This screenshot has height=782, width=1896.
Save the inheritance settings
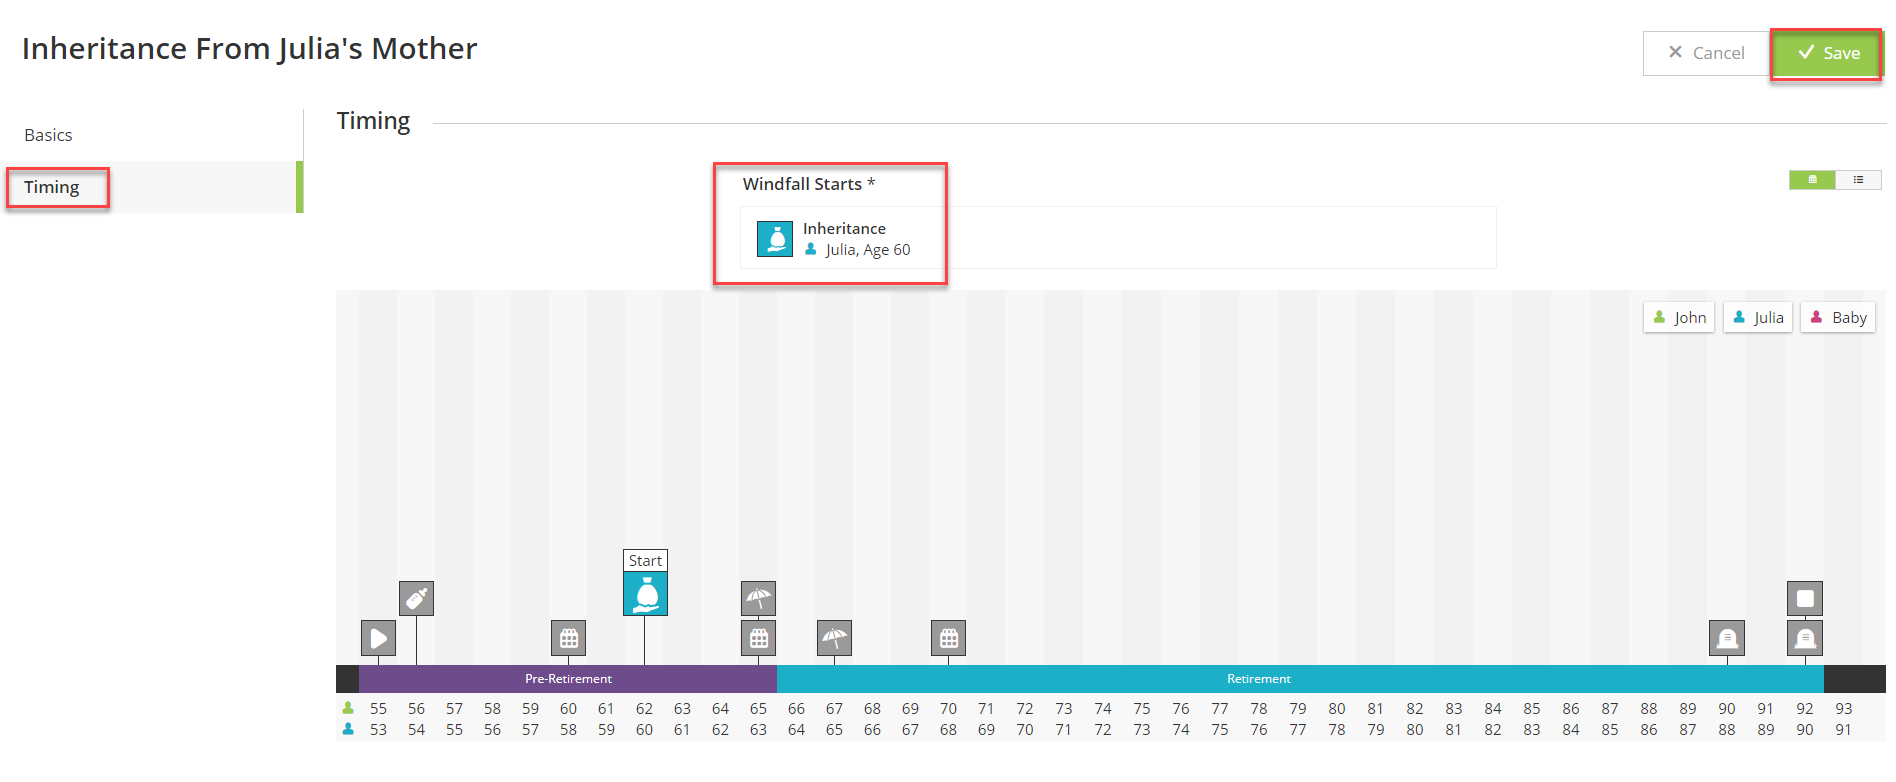coord(1828,53)
